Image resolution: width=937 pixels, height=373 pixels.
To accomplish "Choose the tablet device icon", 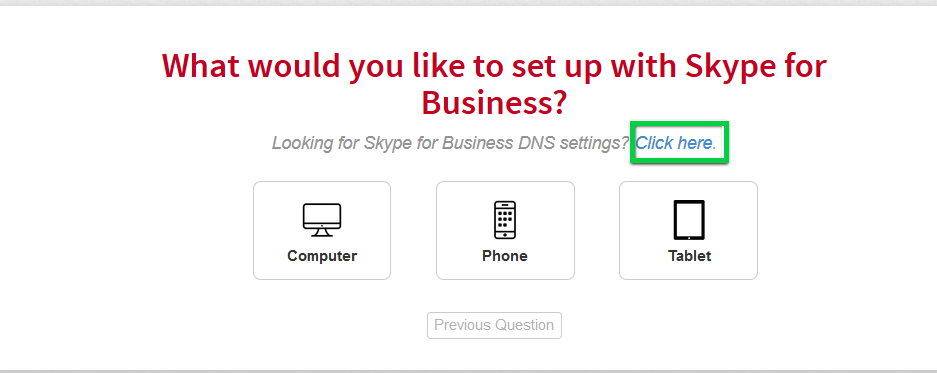I will tap(689, 220).
